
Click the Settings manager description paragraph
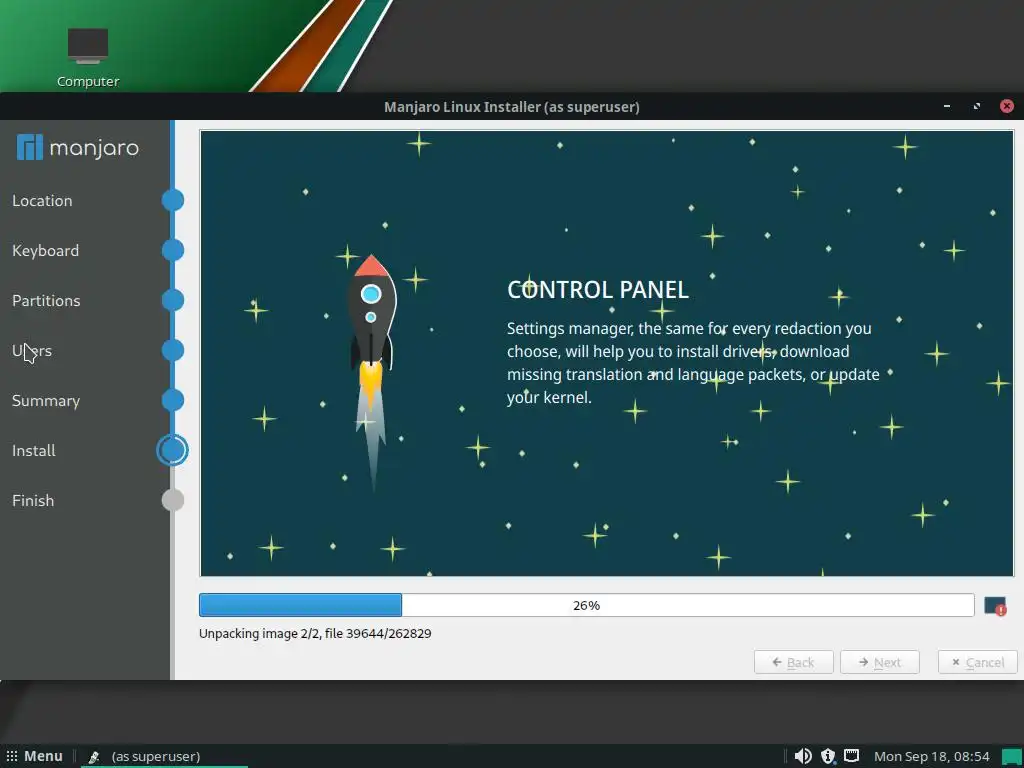point(693,362)
